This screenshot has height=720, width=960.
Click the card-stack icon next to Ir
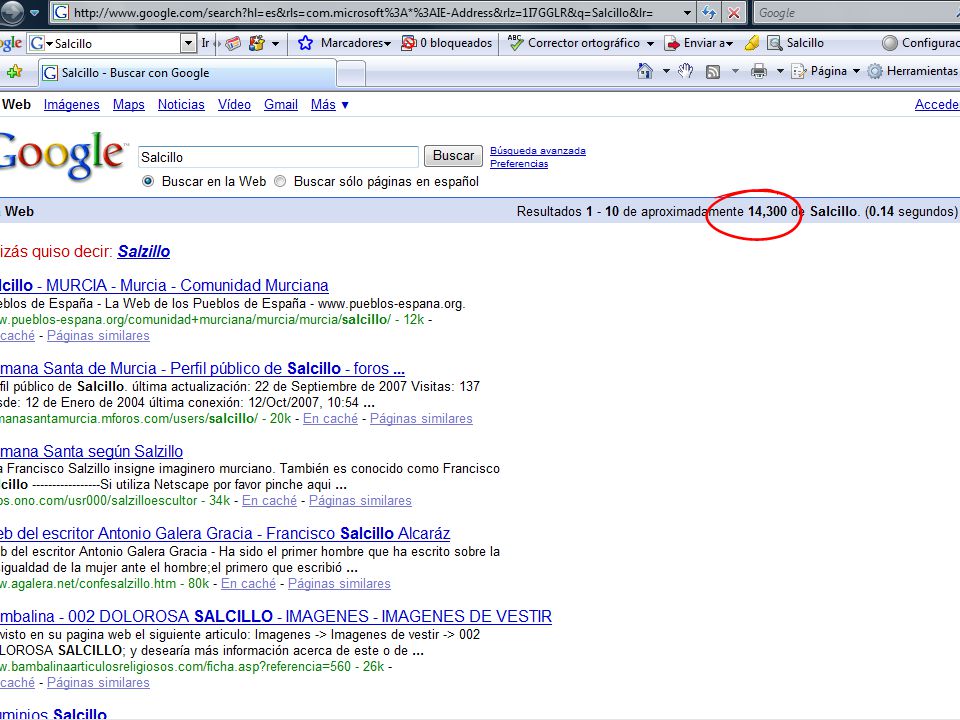point(233,43)
